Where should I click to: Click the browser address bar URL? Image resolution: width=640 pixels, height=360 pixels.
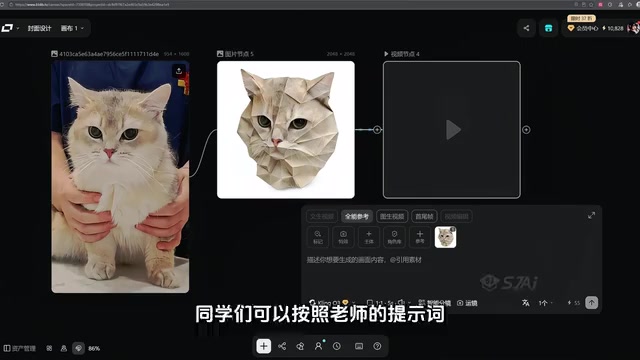tap(92, 4)
